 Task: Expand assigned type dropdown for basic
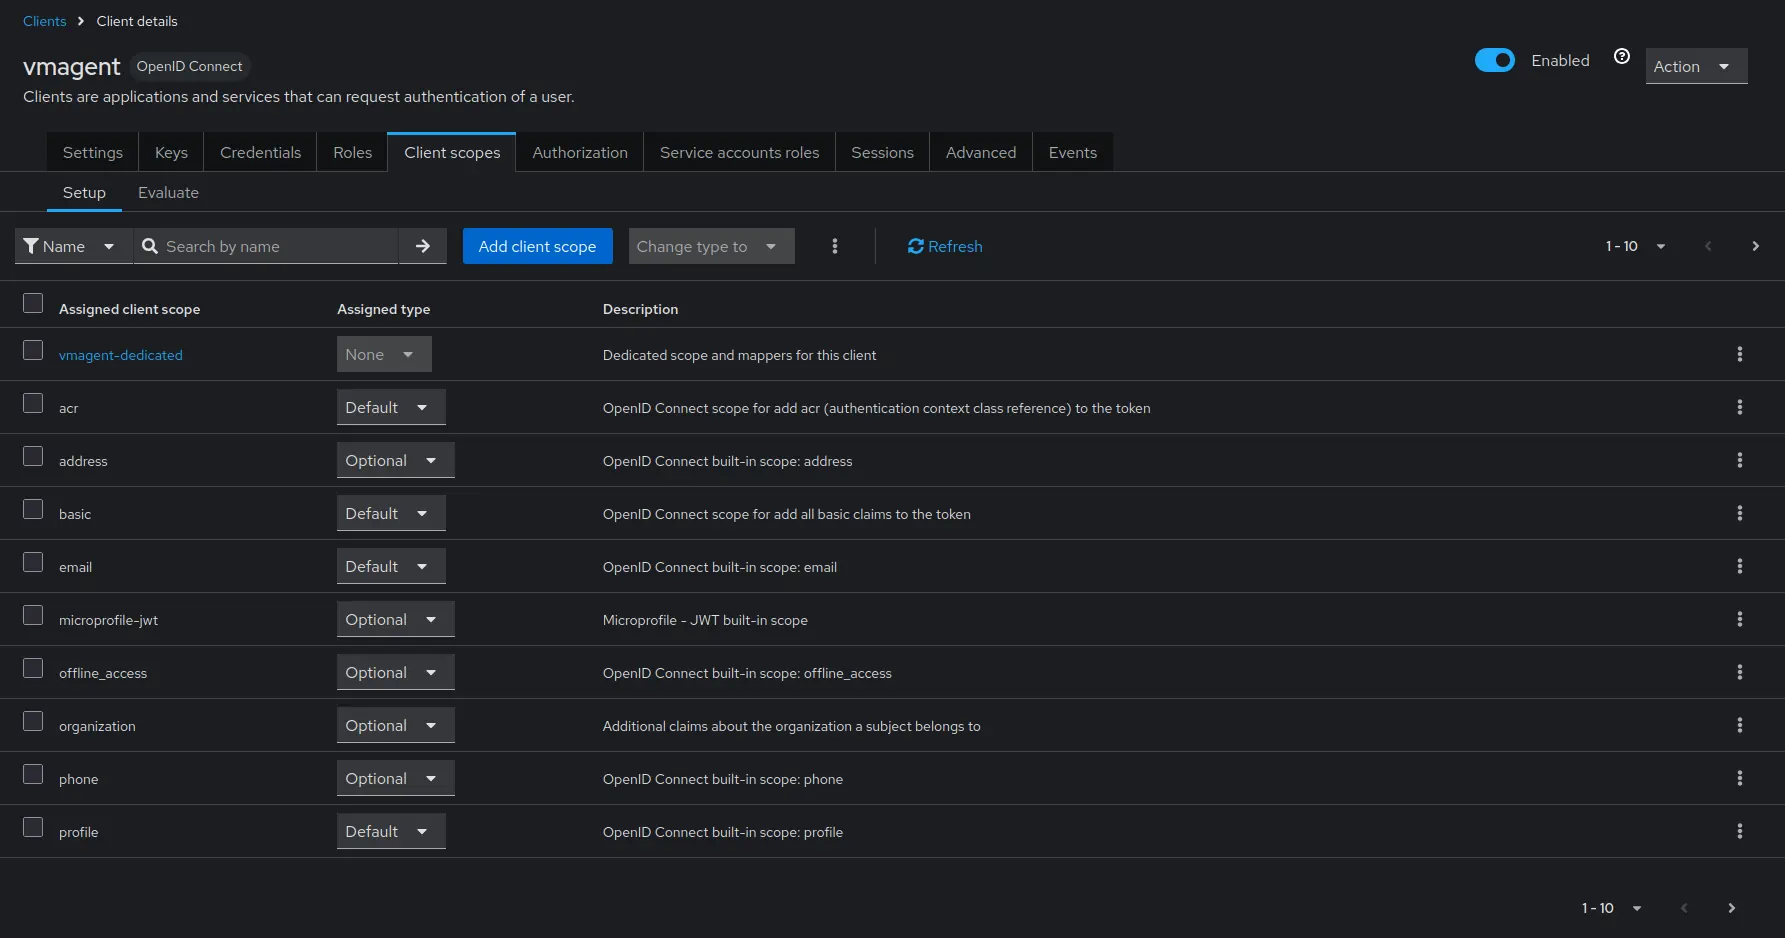390,513
